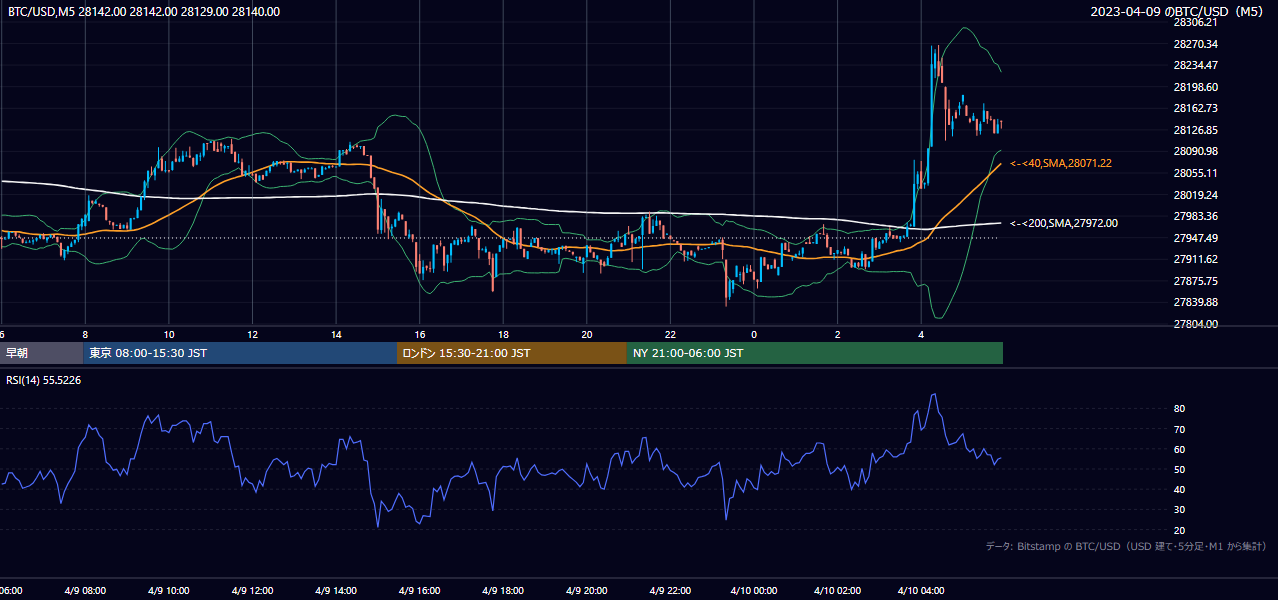Click the 27983.36 price axis label
This screenshot has height=600, width=1278.
[1195, 216]
